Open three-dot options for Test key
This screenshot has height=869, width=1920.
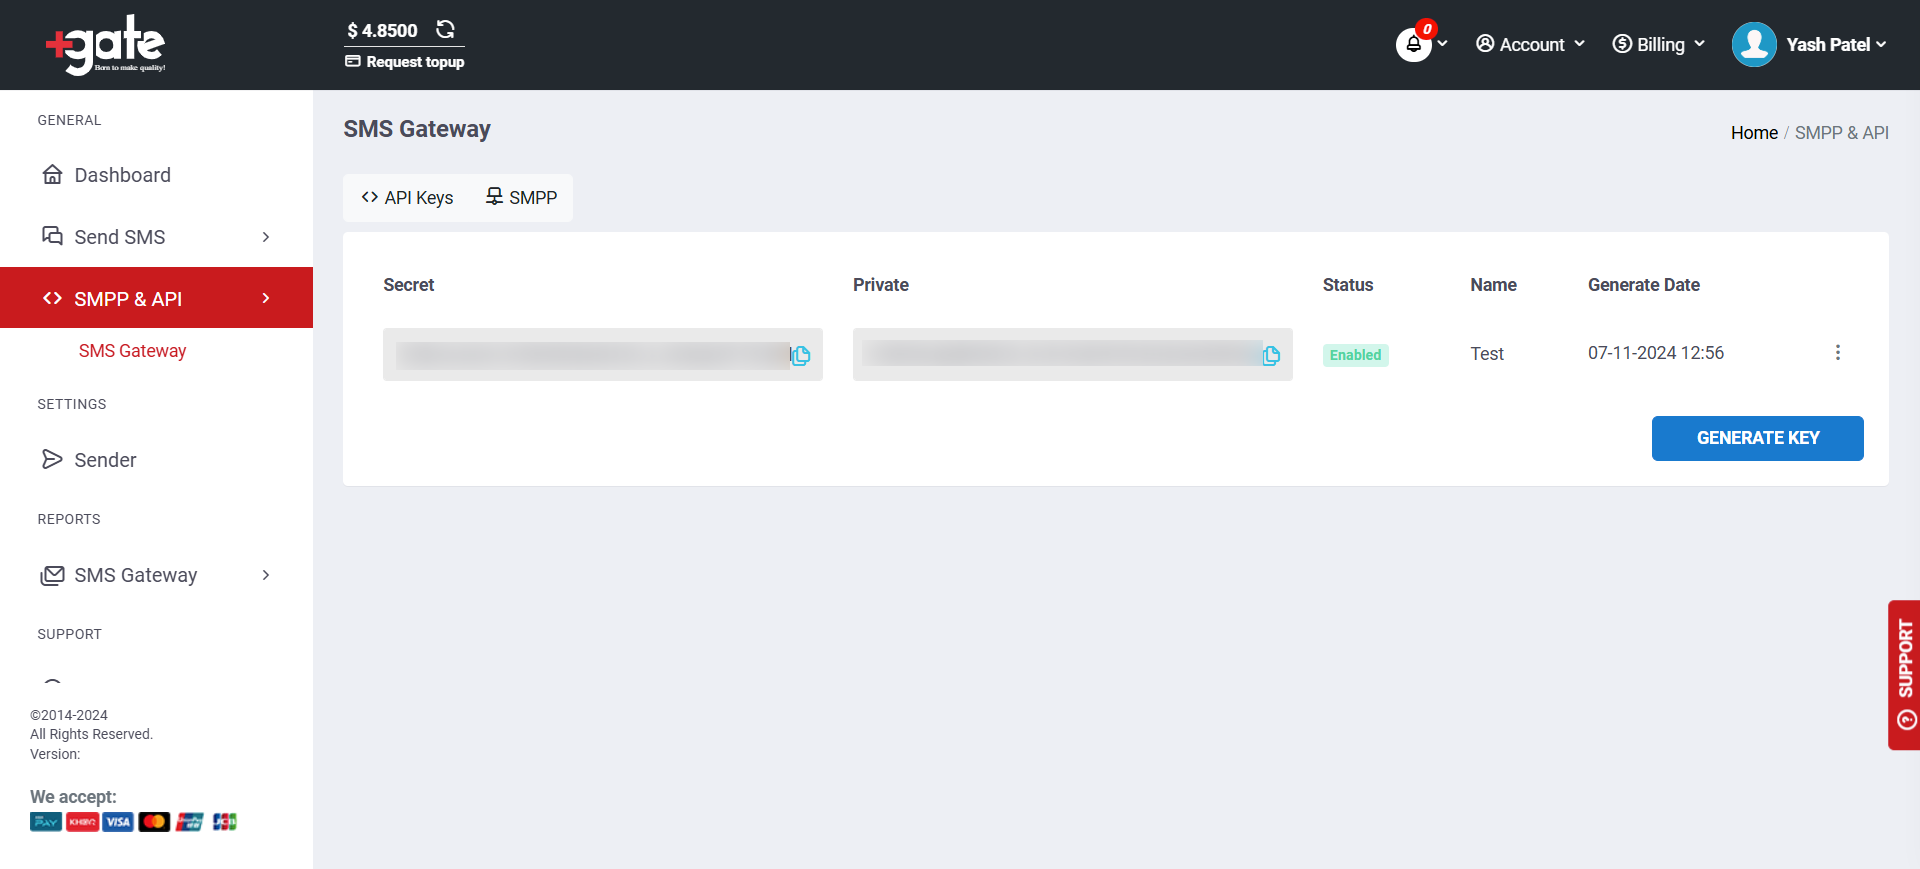[1837, 353]
